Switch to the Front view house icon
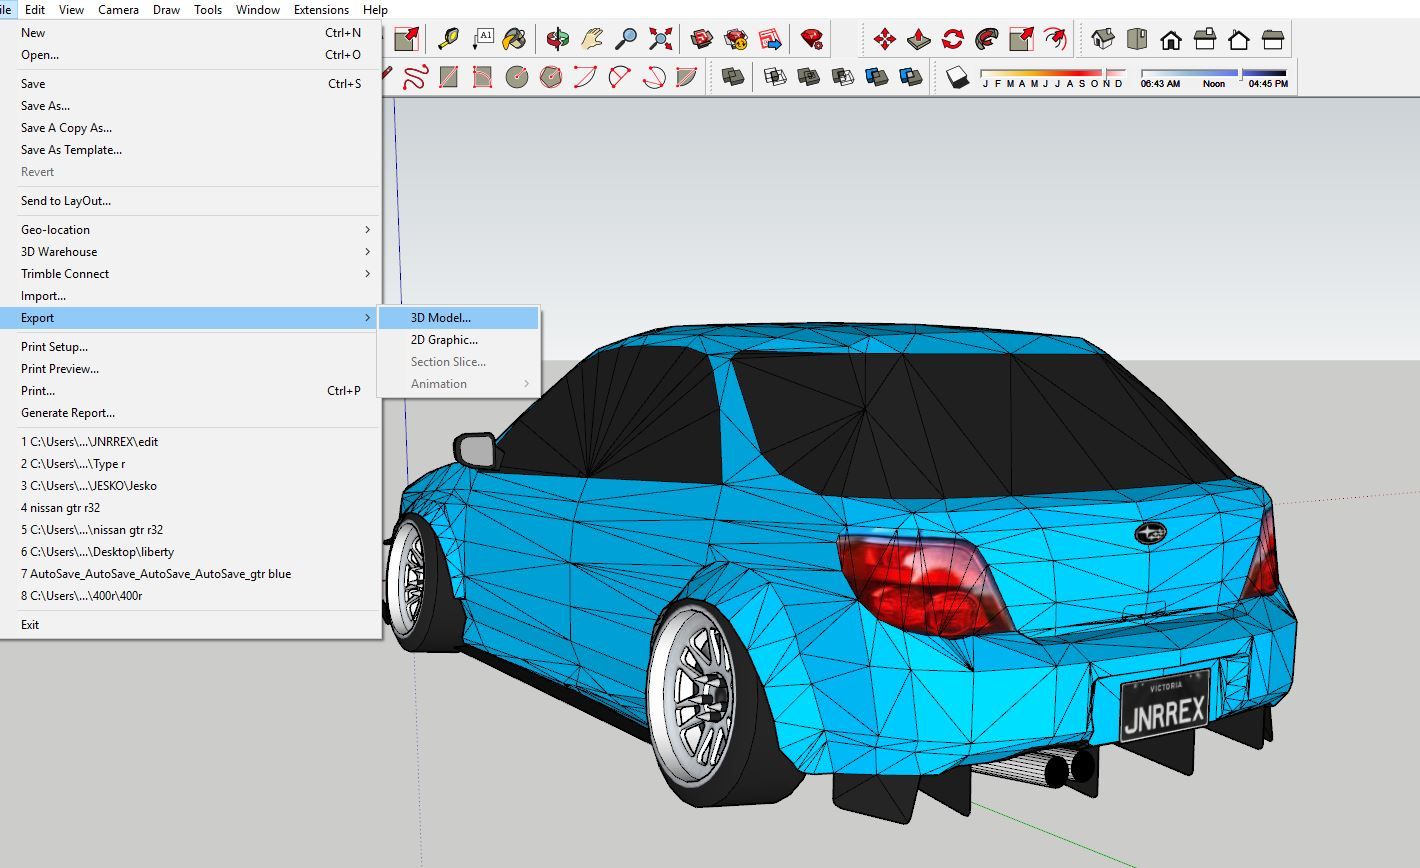1420x868 pixels. pos(1170,38)
